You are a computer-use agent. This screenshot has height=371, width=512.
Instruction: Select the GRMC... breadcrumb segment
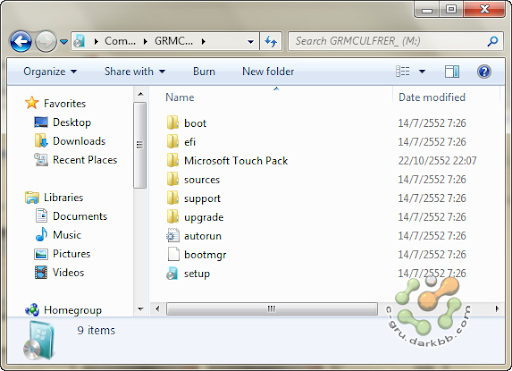pos(173,41)
